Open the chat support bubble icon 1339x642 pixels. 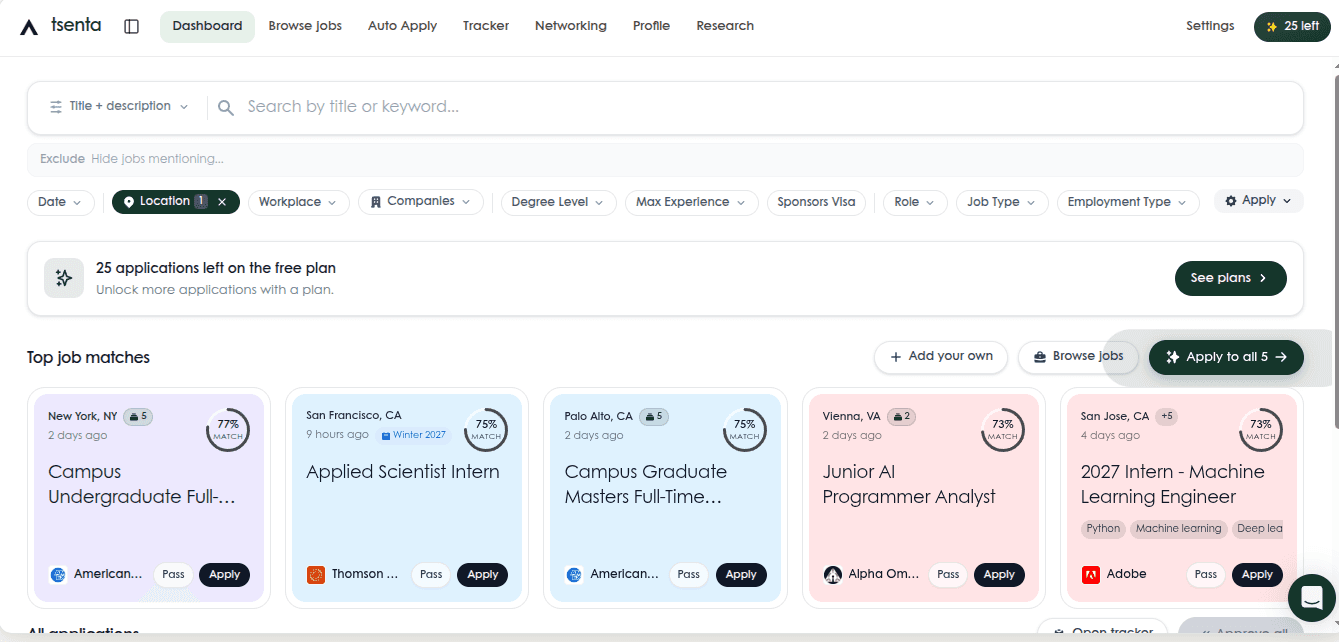click(1312, 598)
